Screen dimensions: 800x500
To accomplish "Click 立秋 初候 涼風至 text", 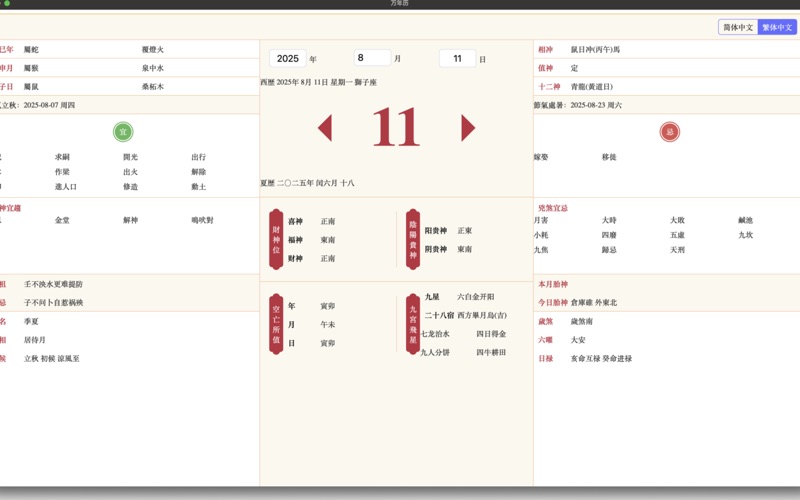I will (x=52, y=359).
